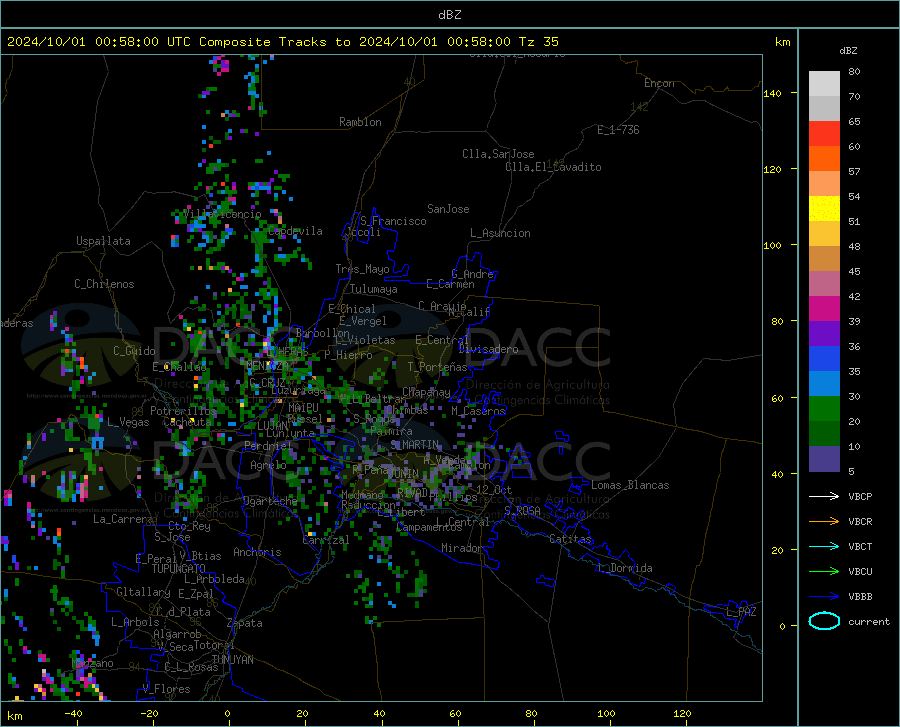Select the blue 36 dBZ color swatch
Image resolution: width=900 pixels, height=727 pixels.
coord(824,358)
